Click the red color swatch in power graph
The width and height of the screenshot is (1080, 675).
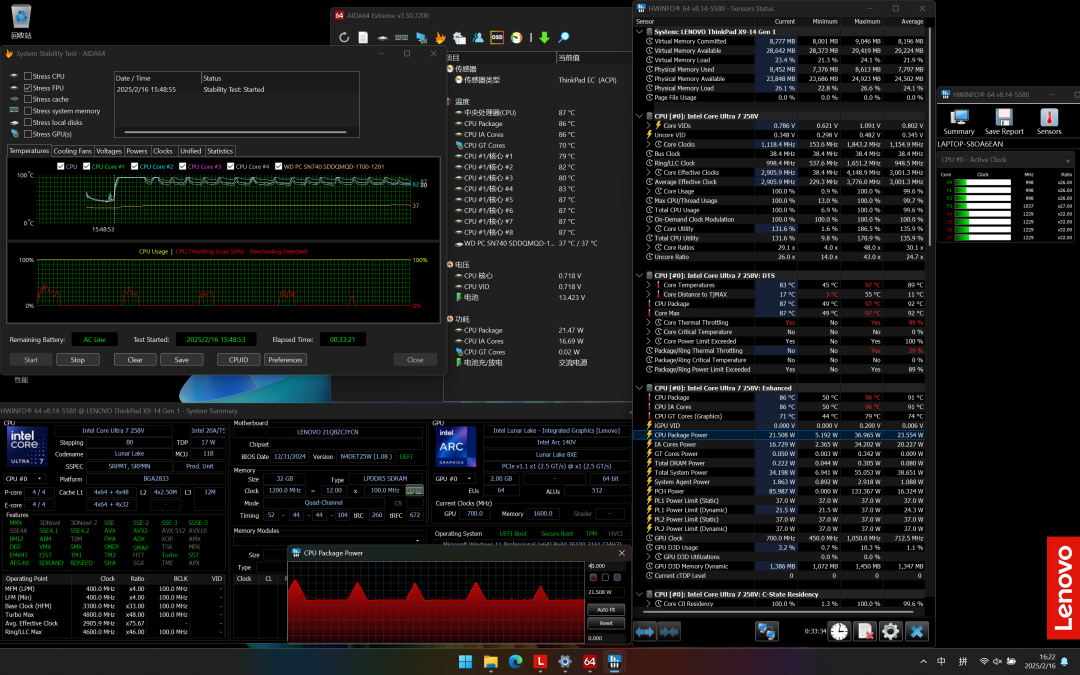593,577
